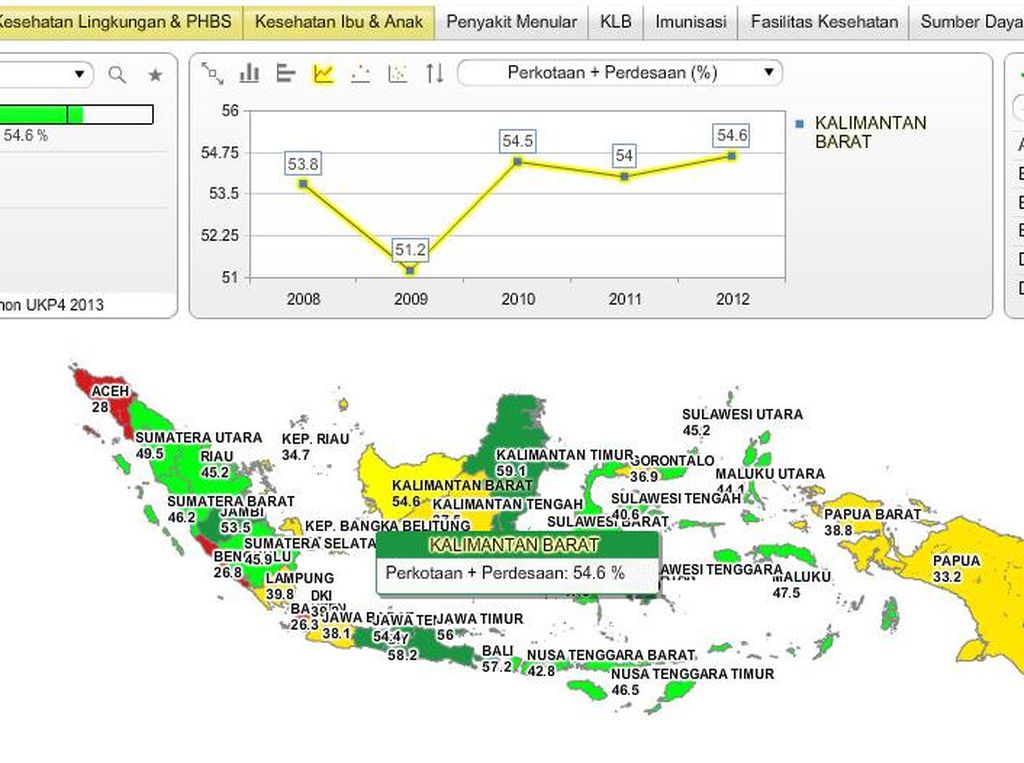Viewport: 1024px width, 763px height.
Task: Click the KALIMANTAN BARAT legend marker
Action: [799, 123]
